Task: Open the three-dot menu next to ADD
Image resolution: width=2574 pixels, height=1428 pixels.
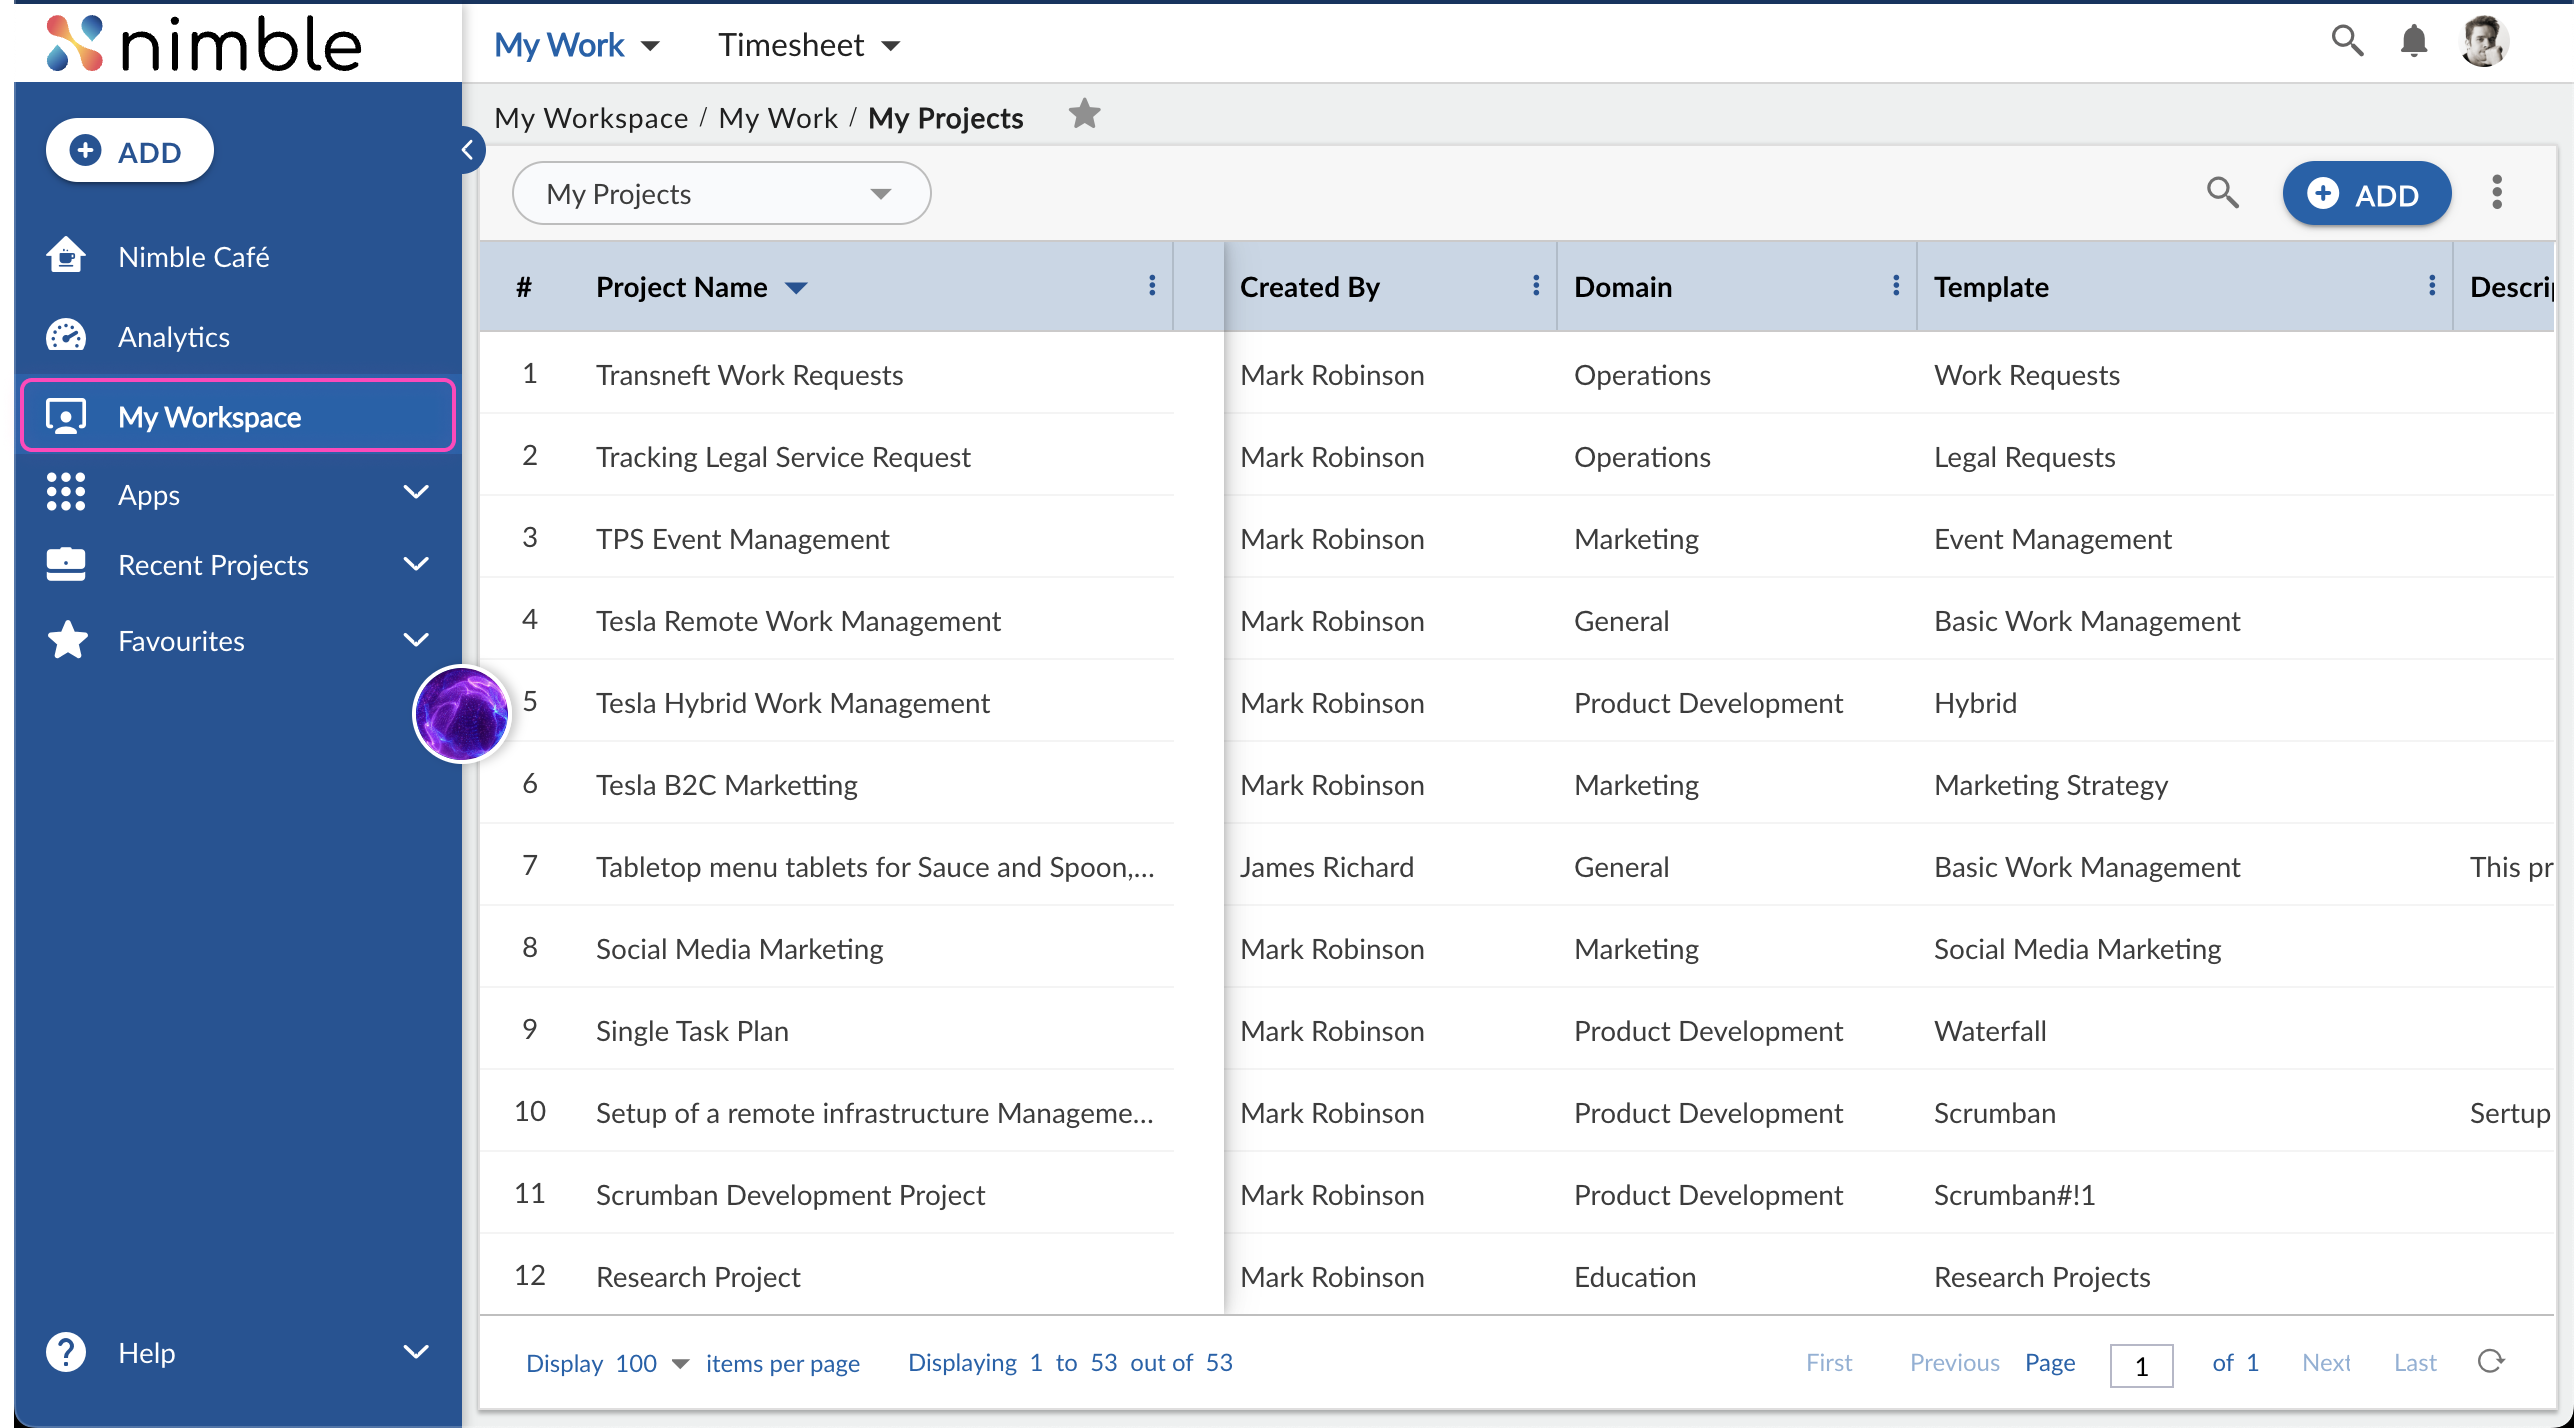Action: pos(2496,193)
